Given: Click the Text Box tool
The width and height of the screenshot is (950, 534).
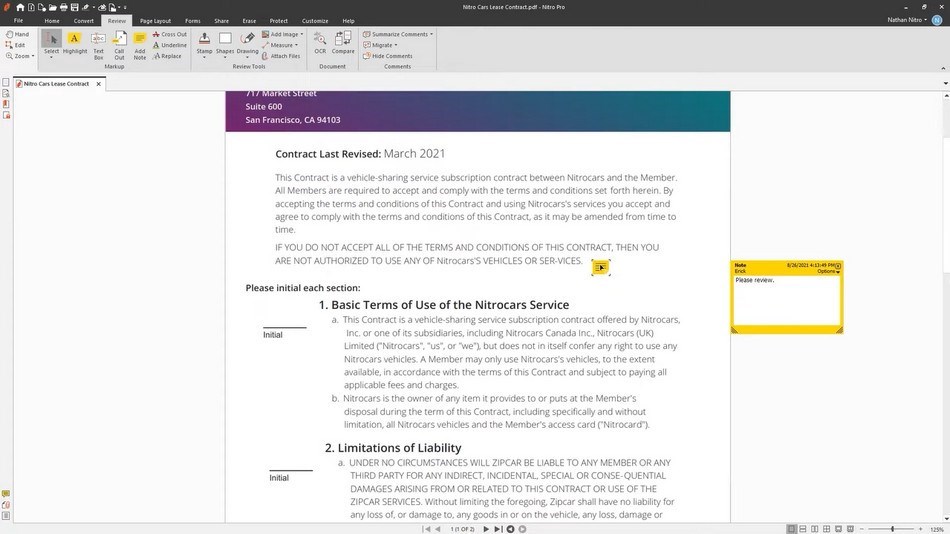Looking at the screenshot, I should 98,43.
